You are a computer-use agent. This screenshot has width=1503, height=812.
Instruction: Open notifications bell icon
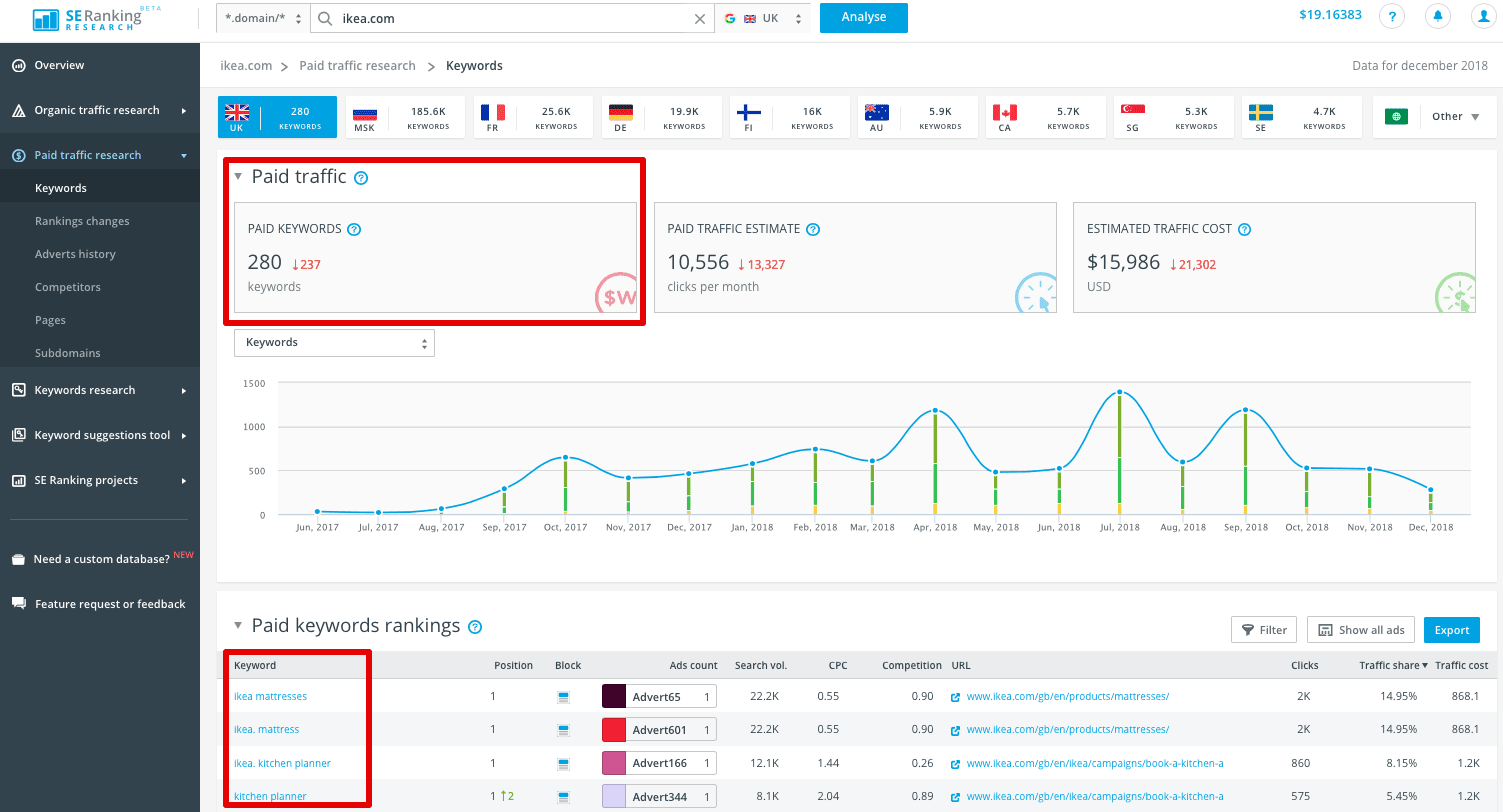click(x=1438, y=17)
